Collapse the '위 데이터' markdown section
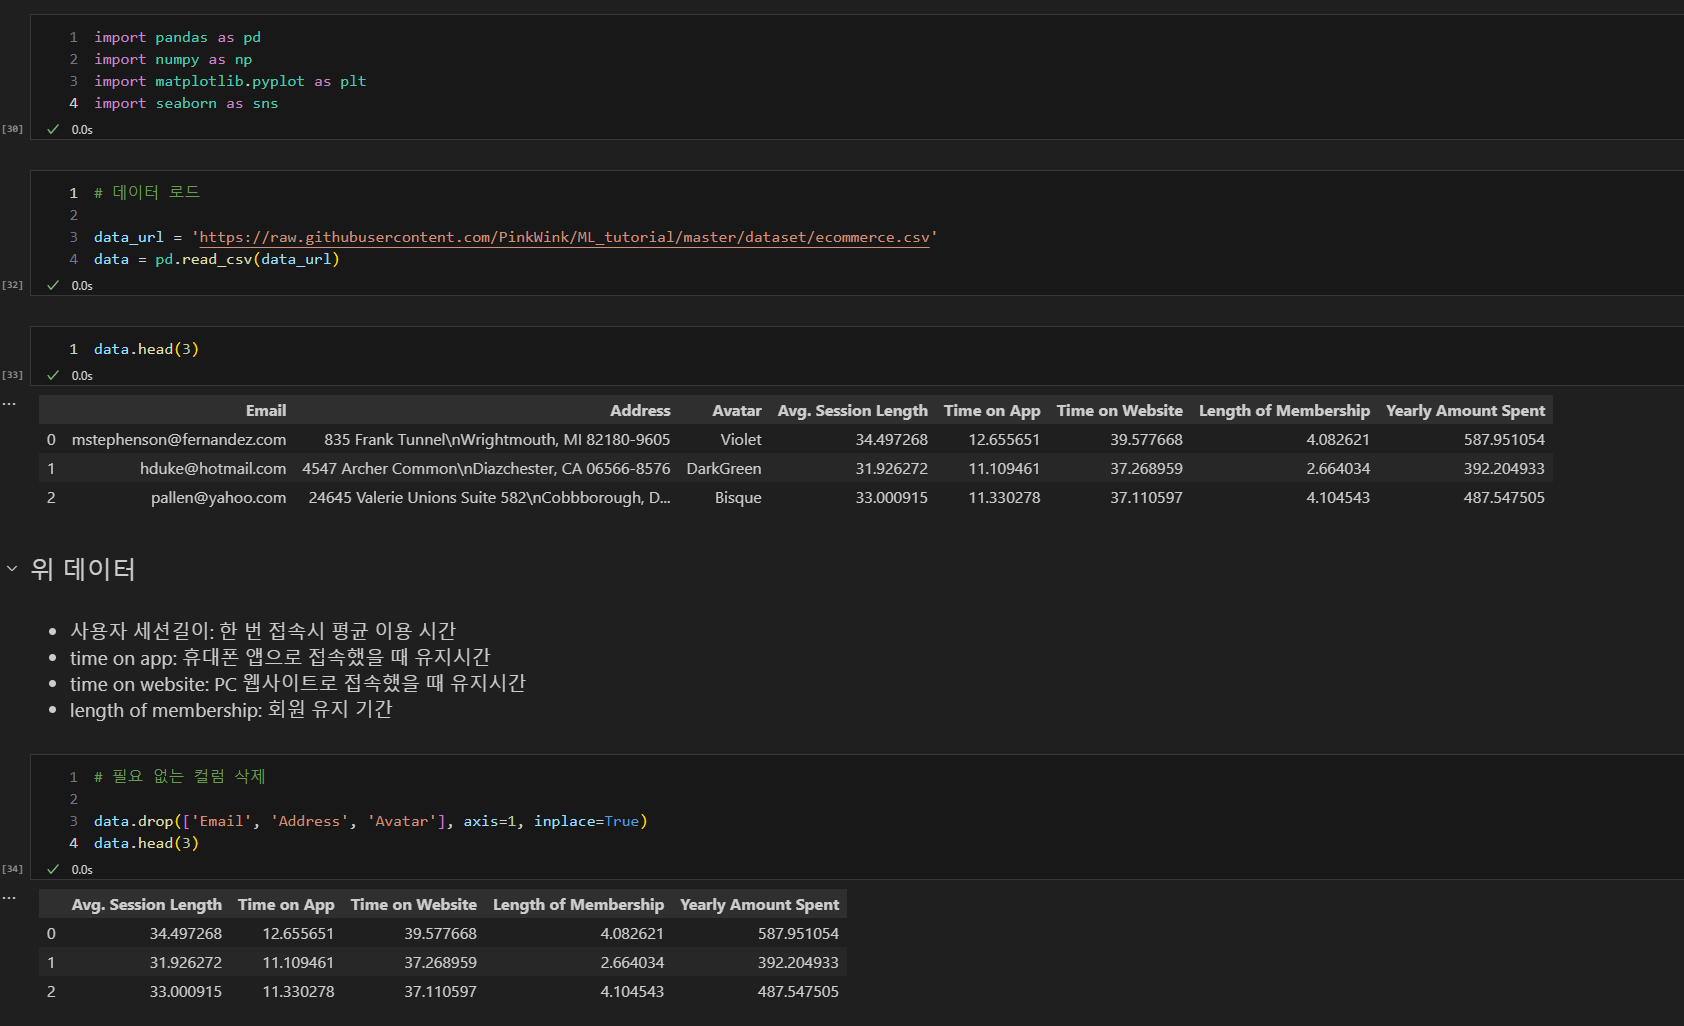This screenshot has height=1026, width=1684. [x=12, y=568]
